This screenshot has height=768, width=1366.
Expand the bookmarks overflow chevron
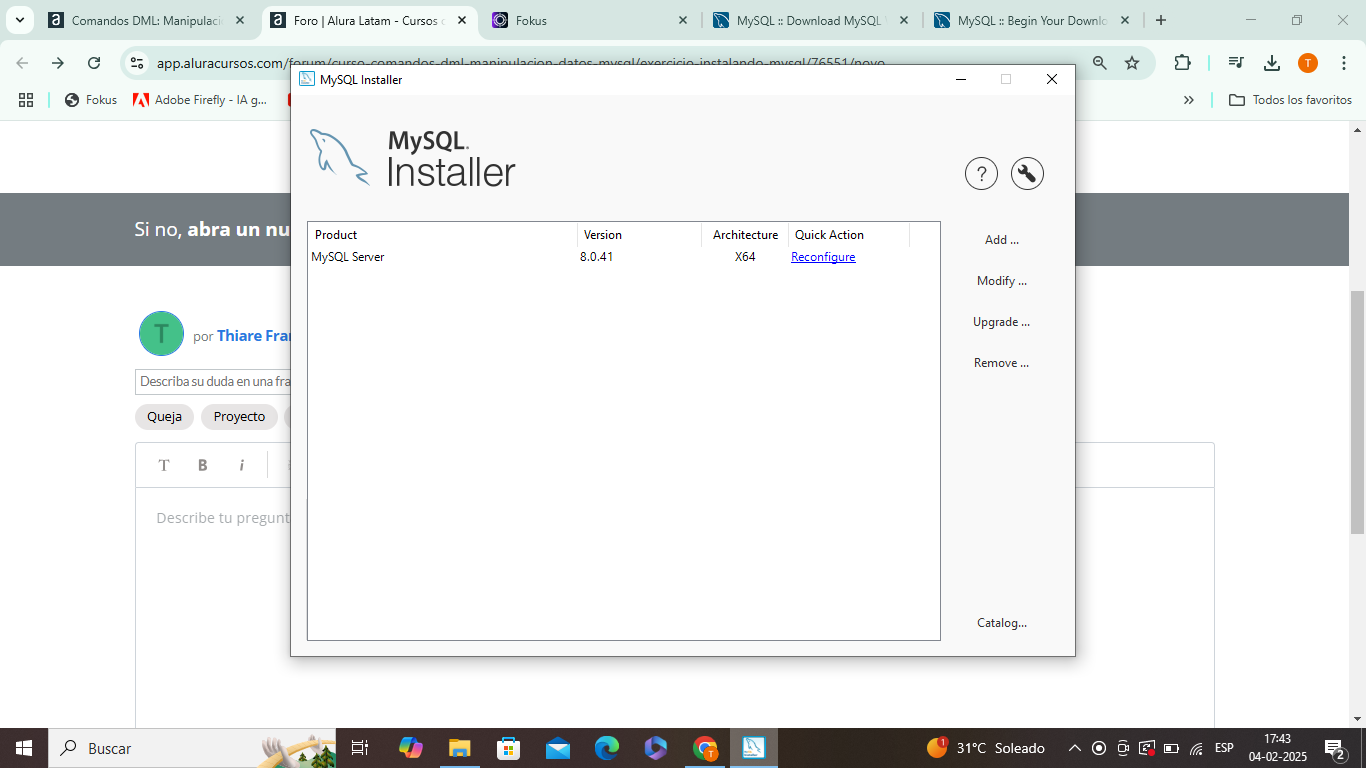coord(1189,100)
